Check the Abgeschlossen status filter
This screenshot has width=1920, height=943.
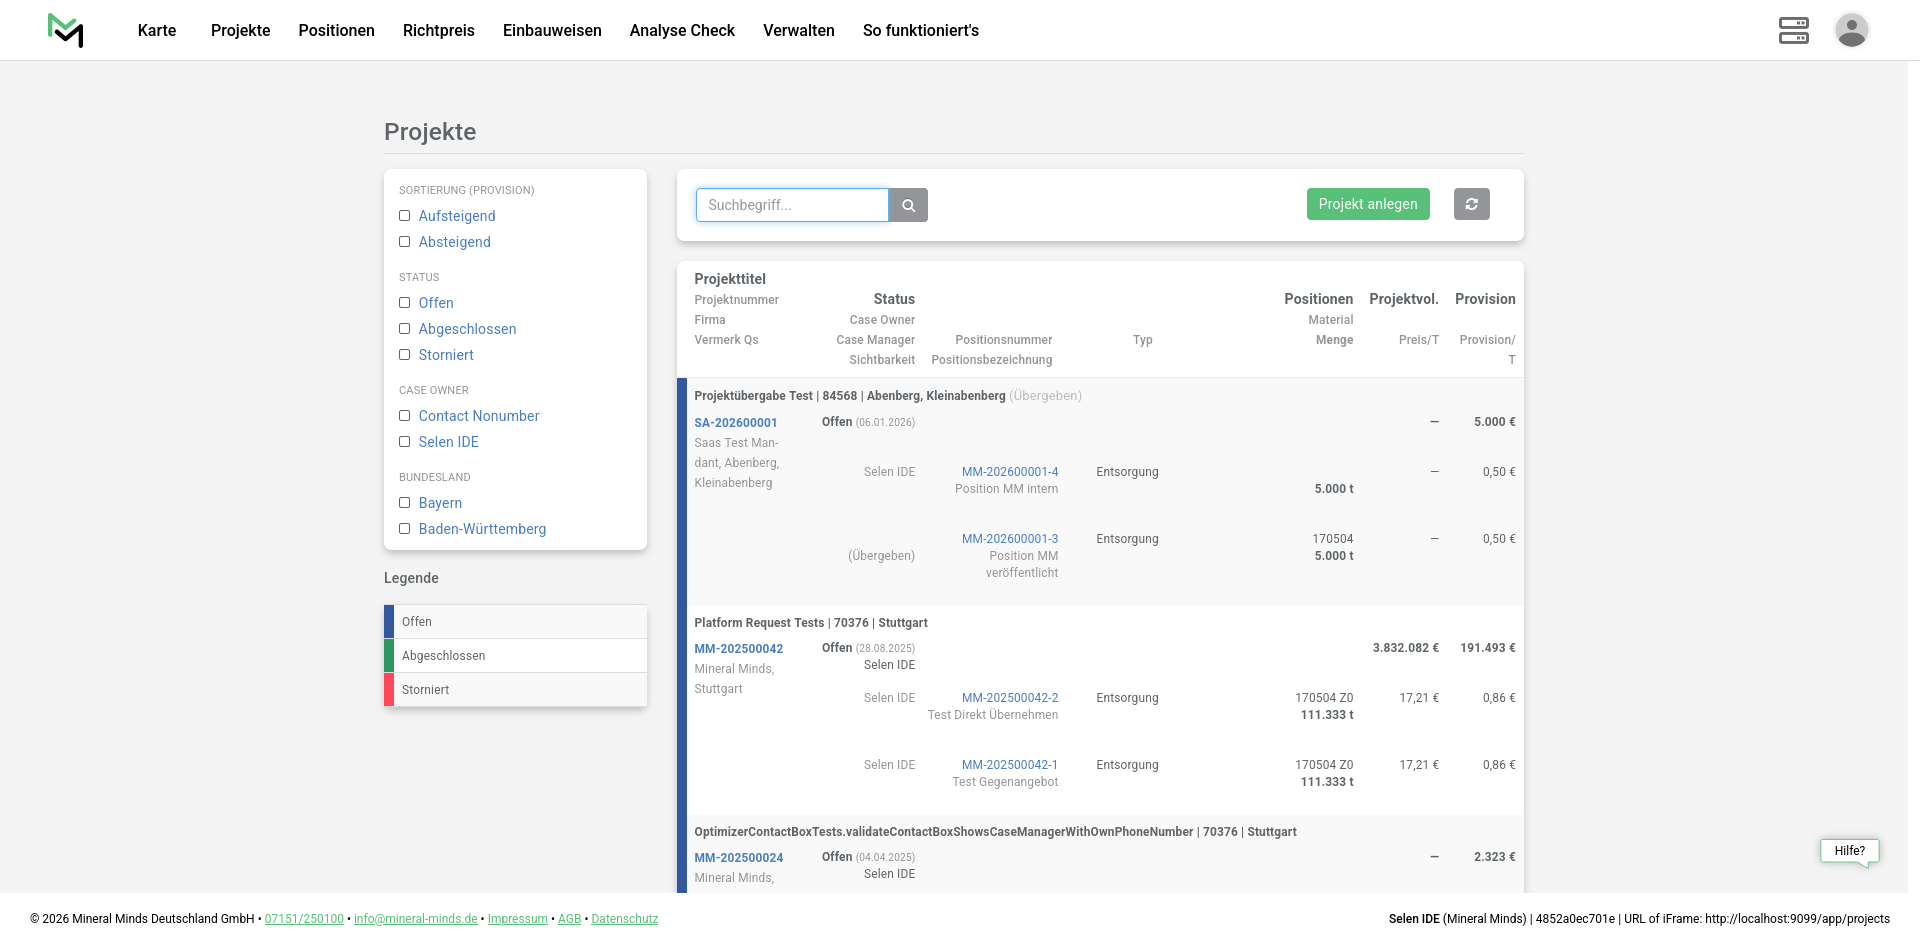pos(405,329)
